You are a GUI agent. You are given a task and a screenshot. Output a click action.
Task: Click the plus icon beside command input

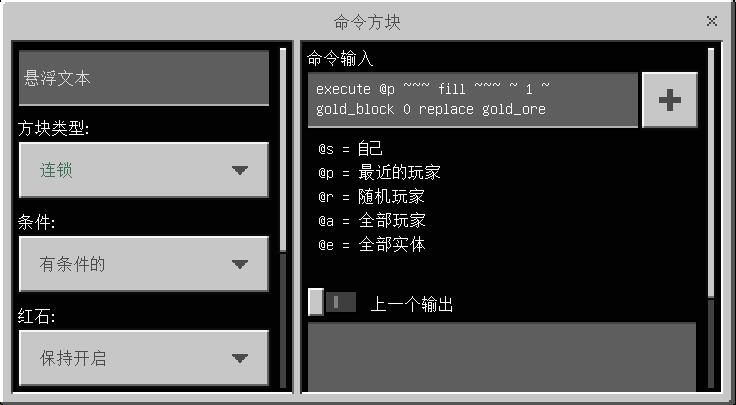(x=669, y=99)
